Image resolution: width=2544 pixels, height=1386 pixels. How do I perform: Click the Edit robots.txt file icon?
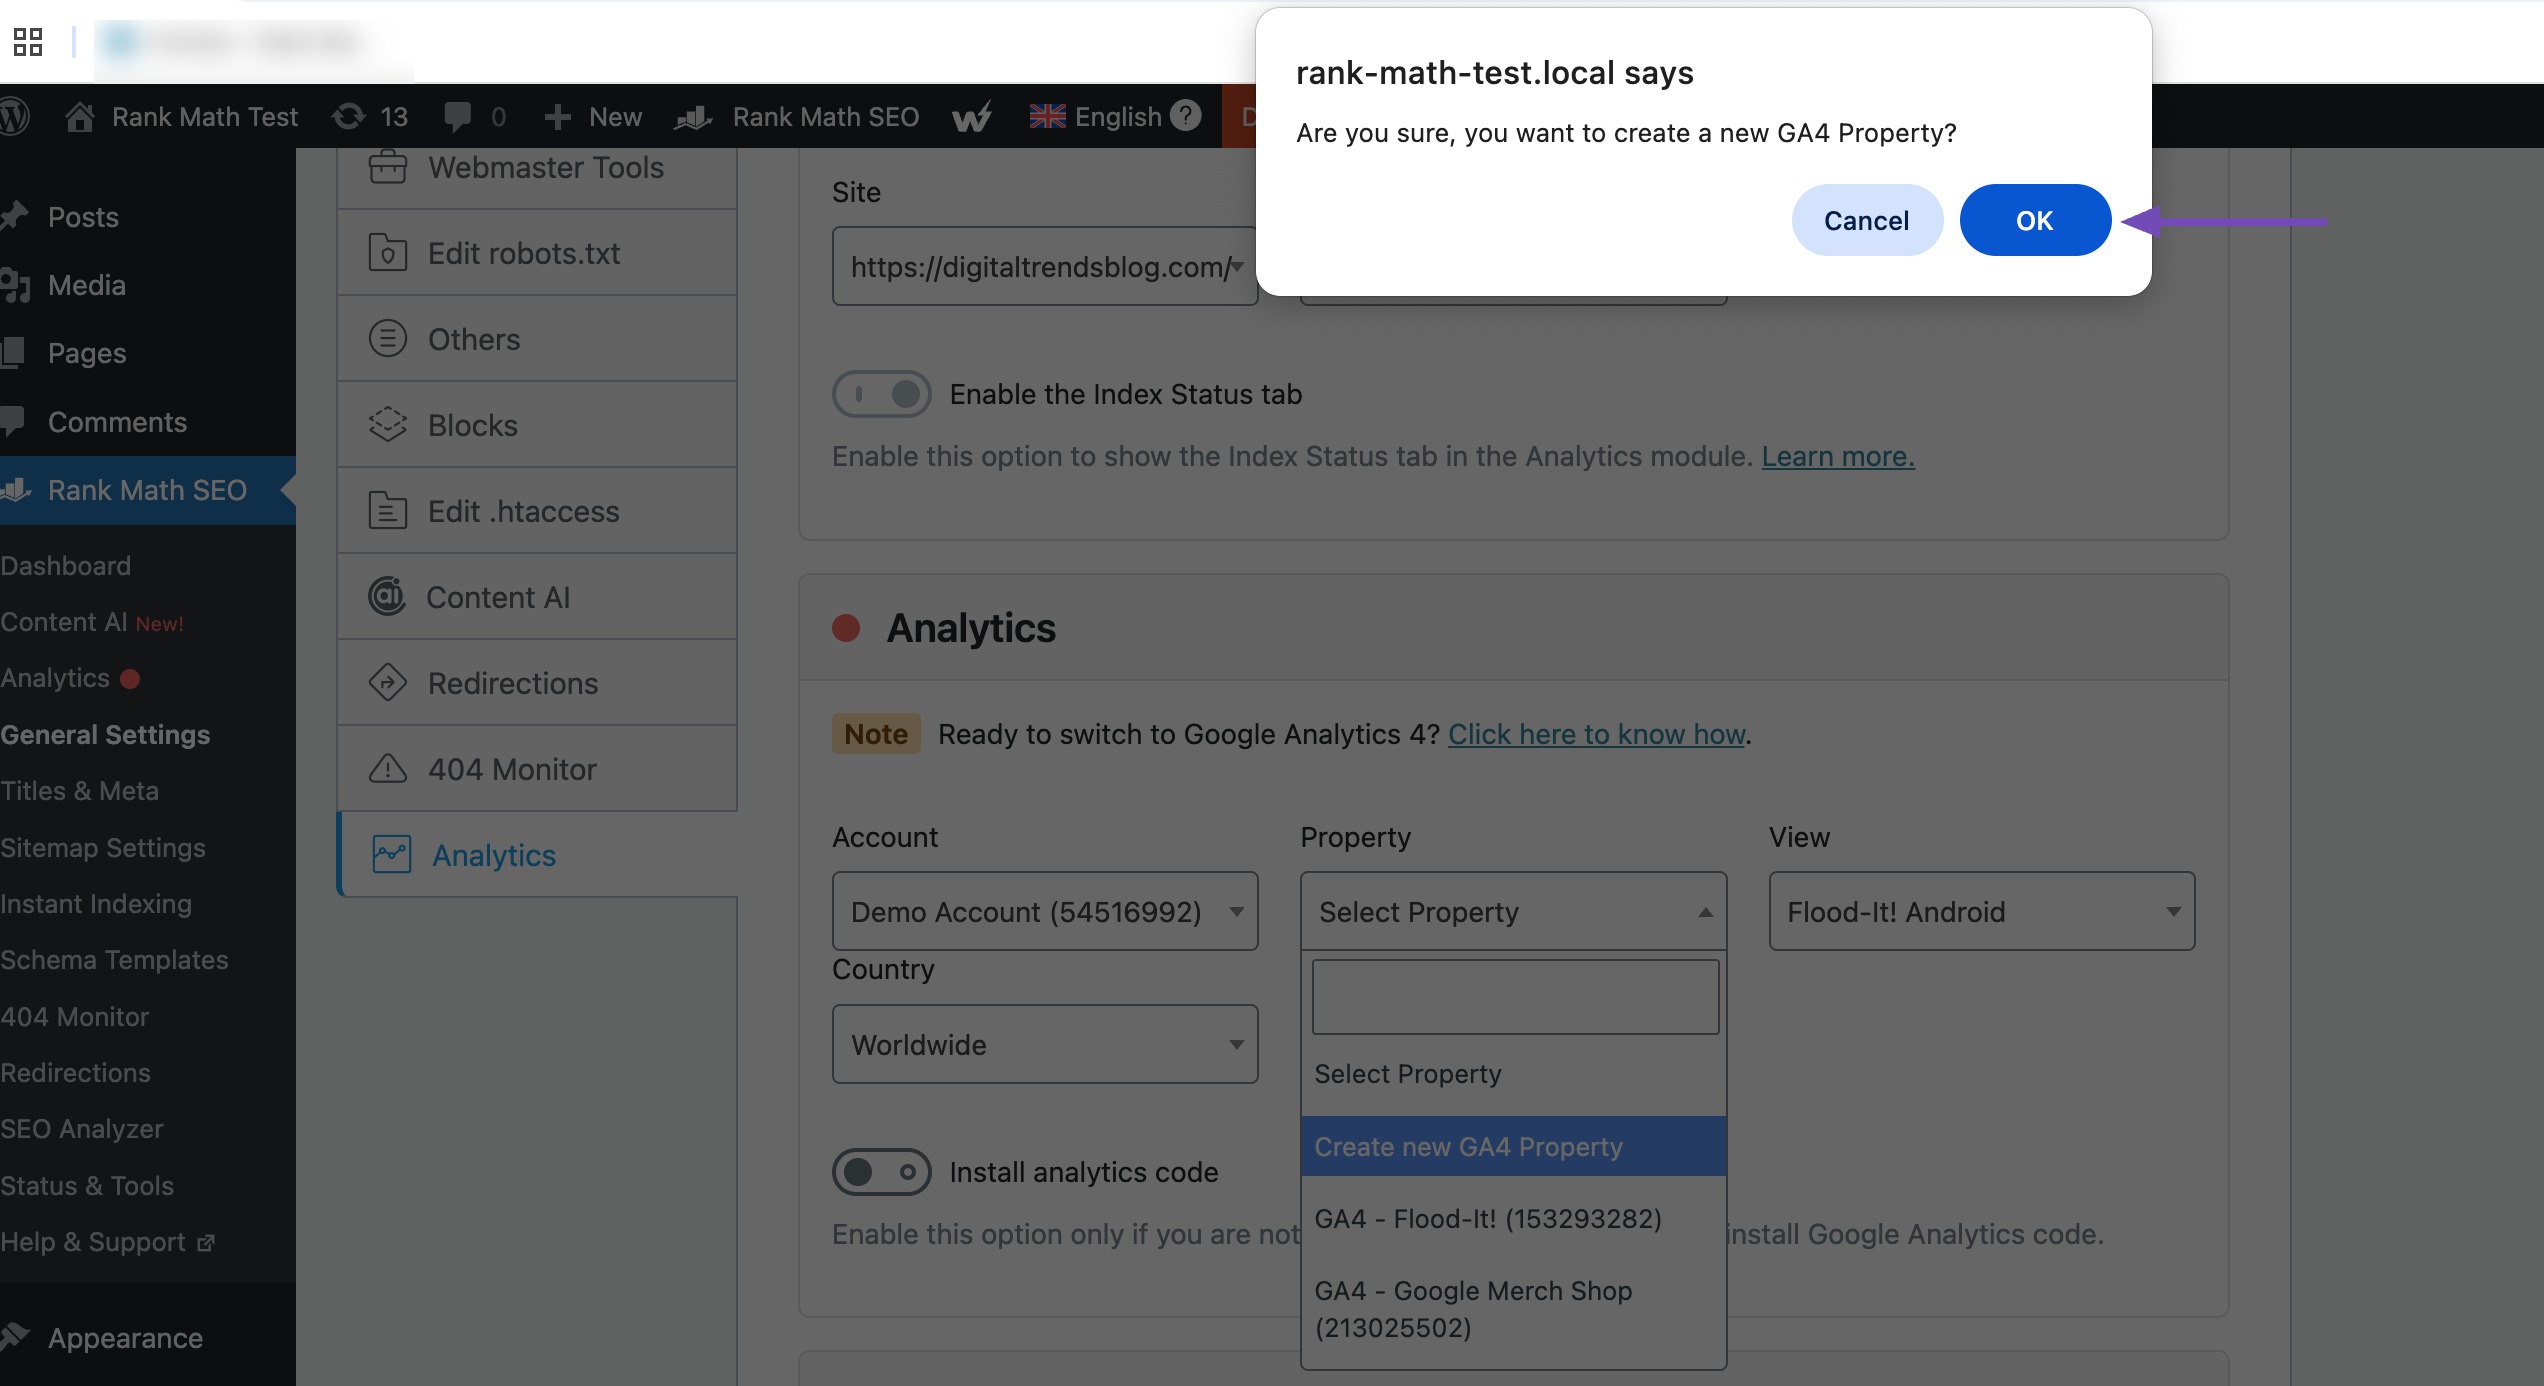point(387,253)
